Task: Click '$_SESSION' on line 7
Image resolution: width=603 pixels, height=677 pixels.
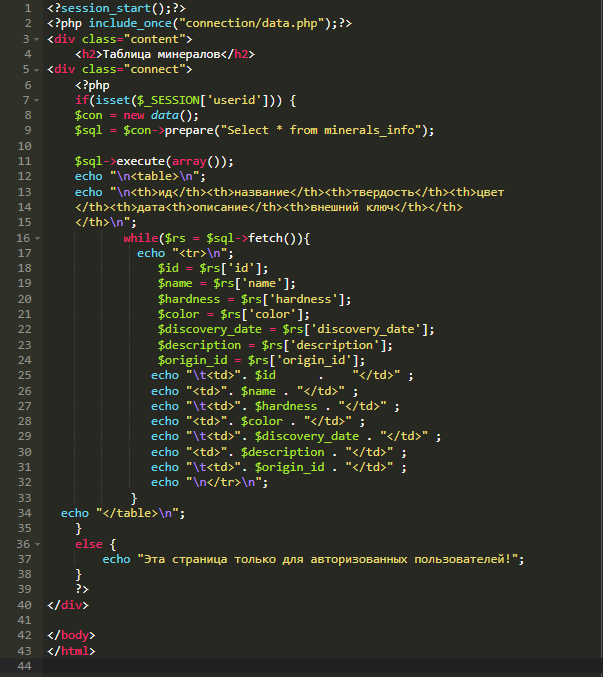Action: point(168,100)
